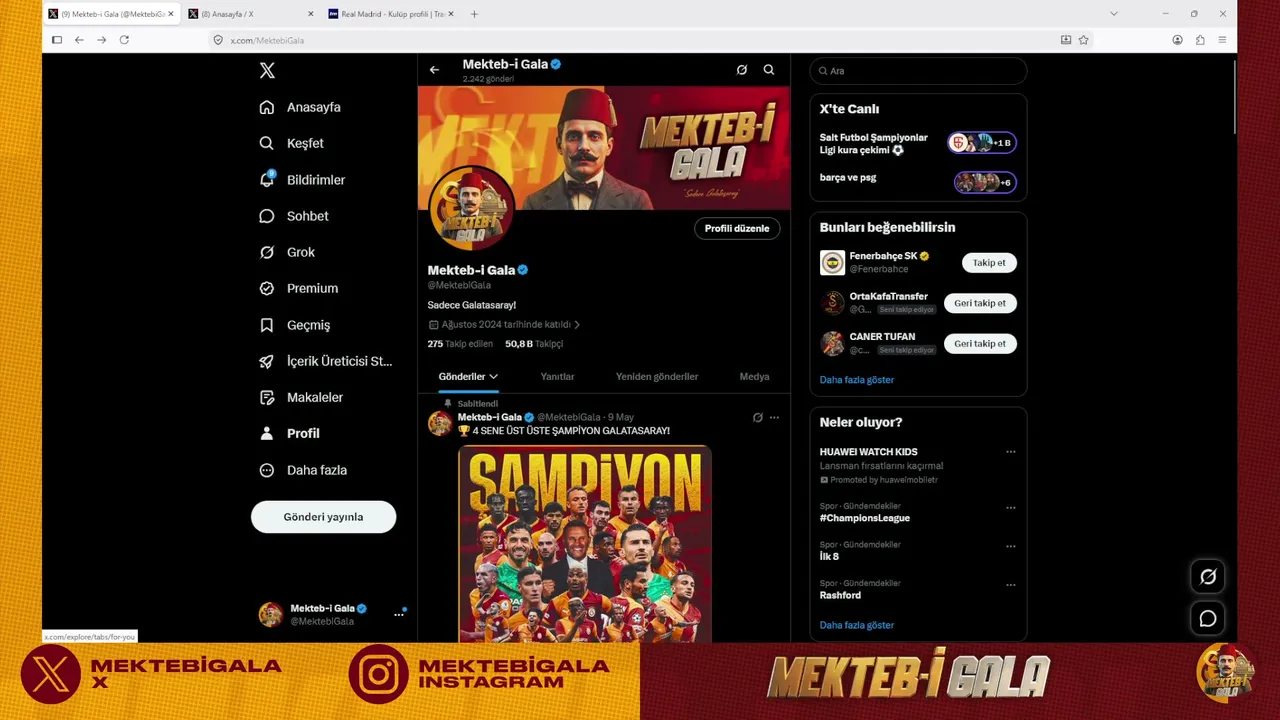Screen dimensions: 1280x720
Task: Click search icon in profile header
Action: (769, 70)
